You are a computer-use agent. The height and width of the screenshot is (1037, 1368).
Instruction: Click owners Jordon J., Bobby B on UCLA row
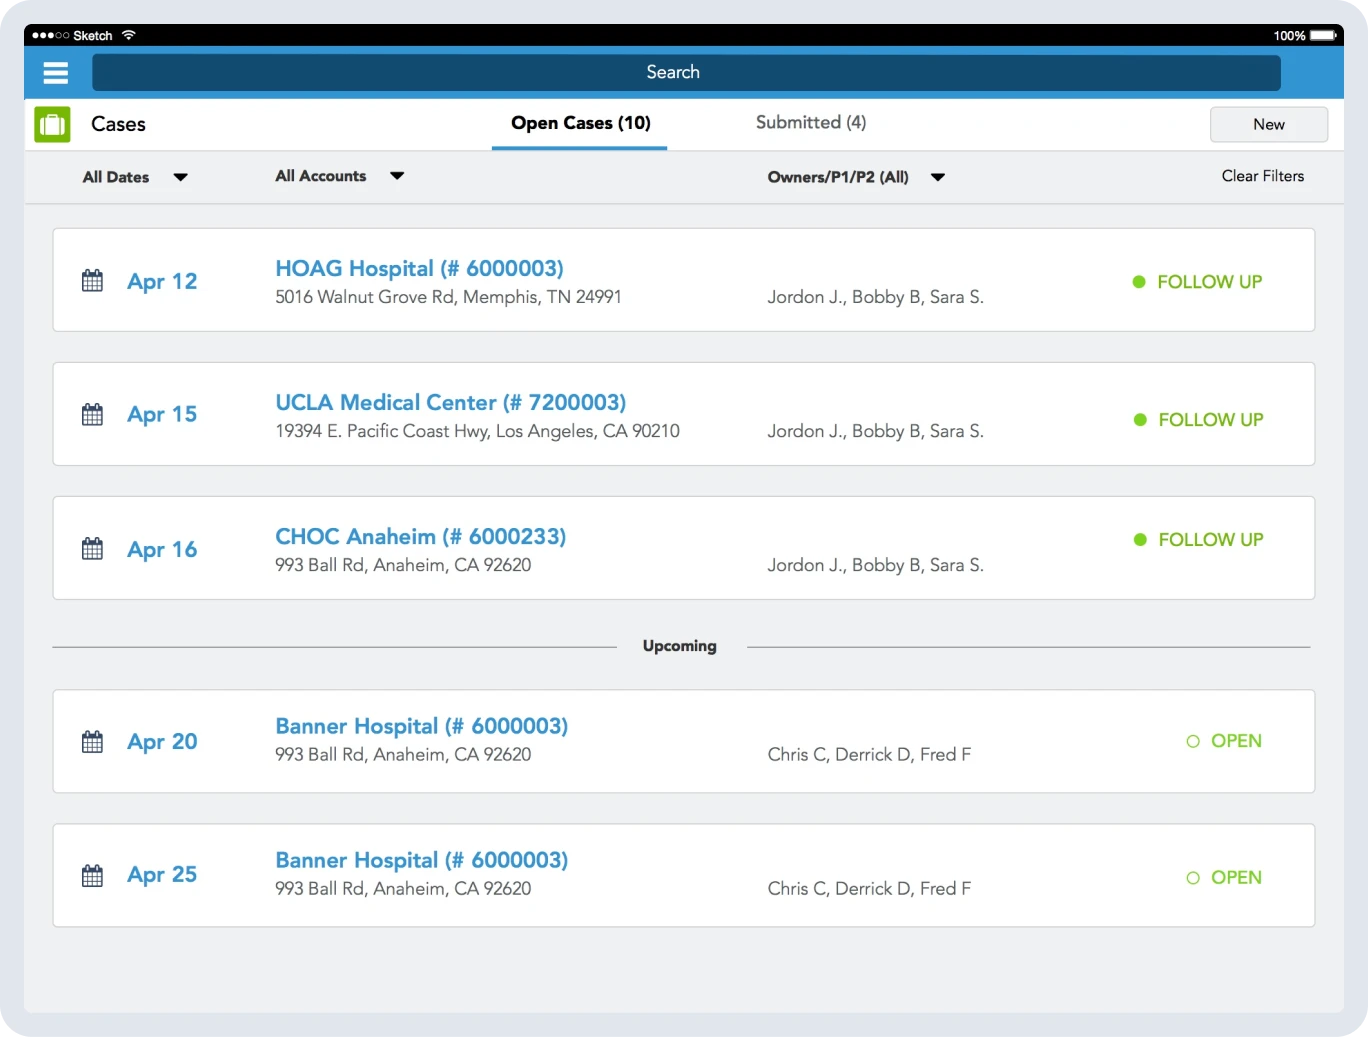875,431
